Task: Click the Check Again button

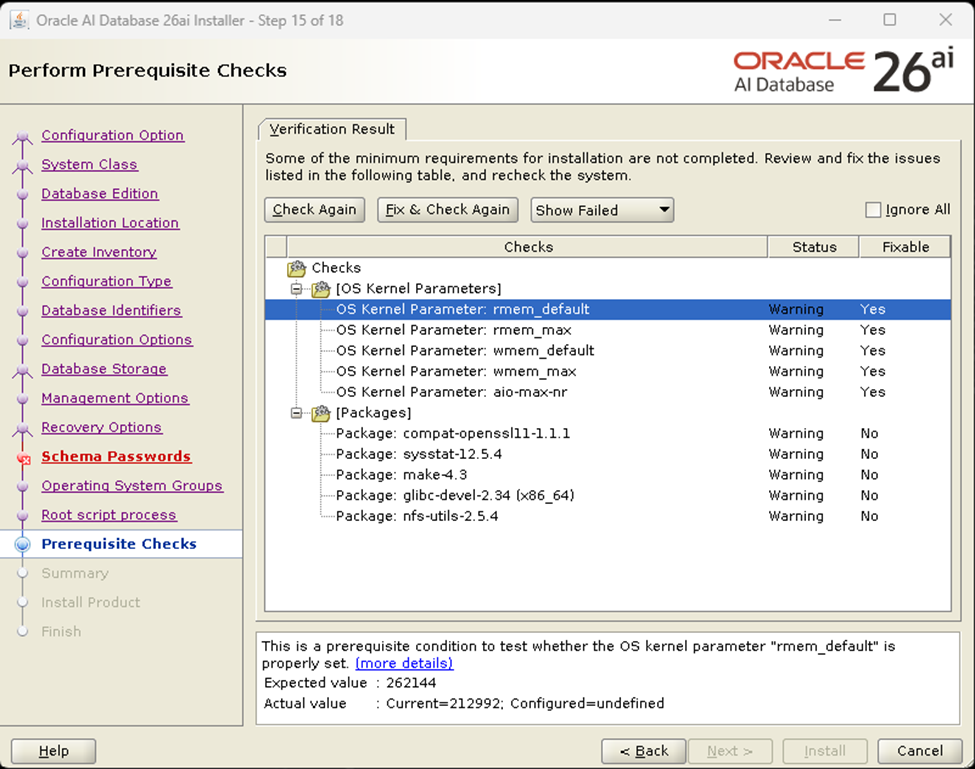Action: point(315,210)
